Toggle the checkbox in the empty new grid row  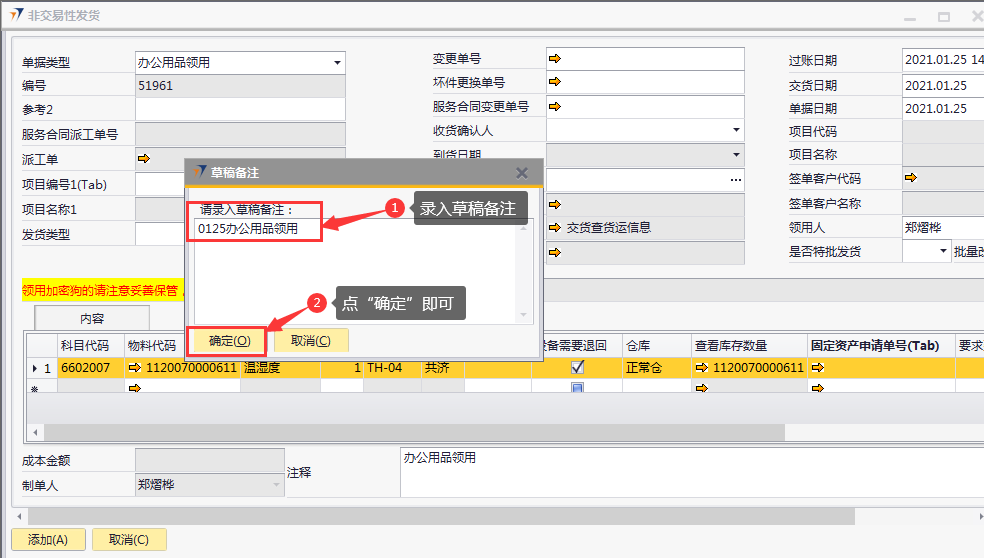coord(577,387)
